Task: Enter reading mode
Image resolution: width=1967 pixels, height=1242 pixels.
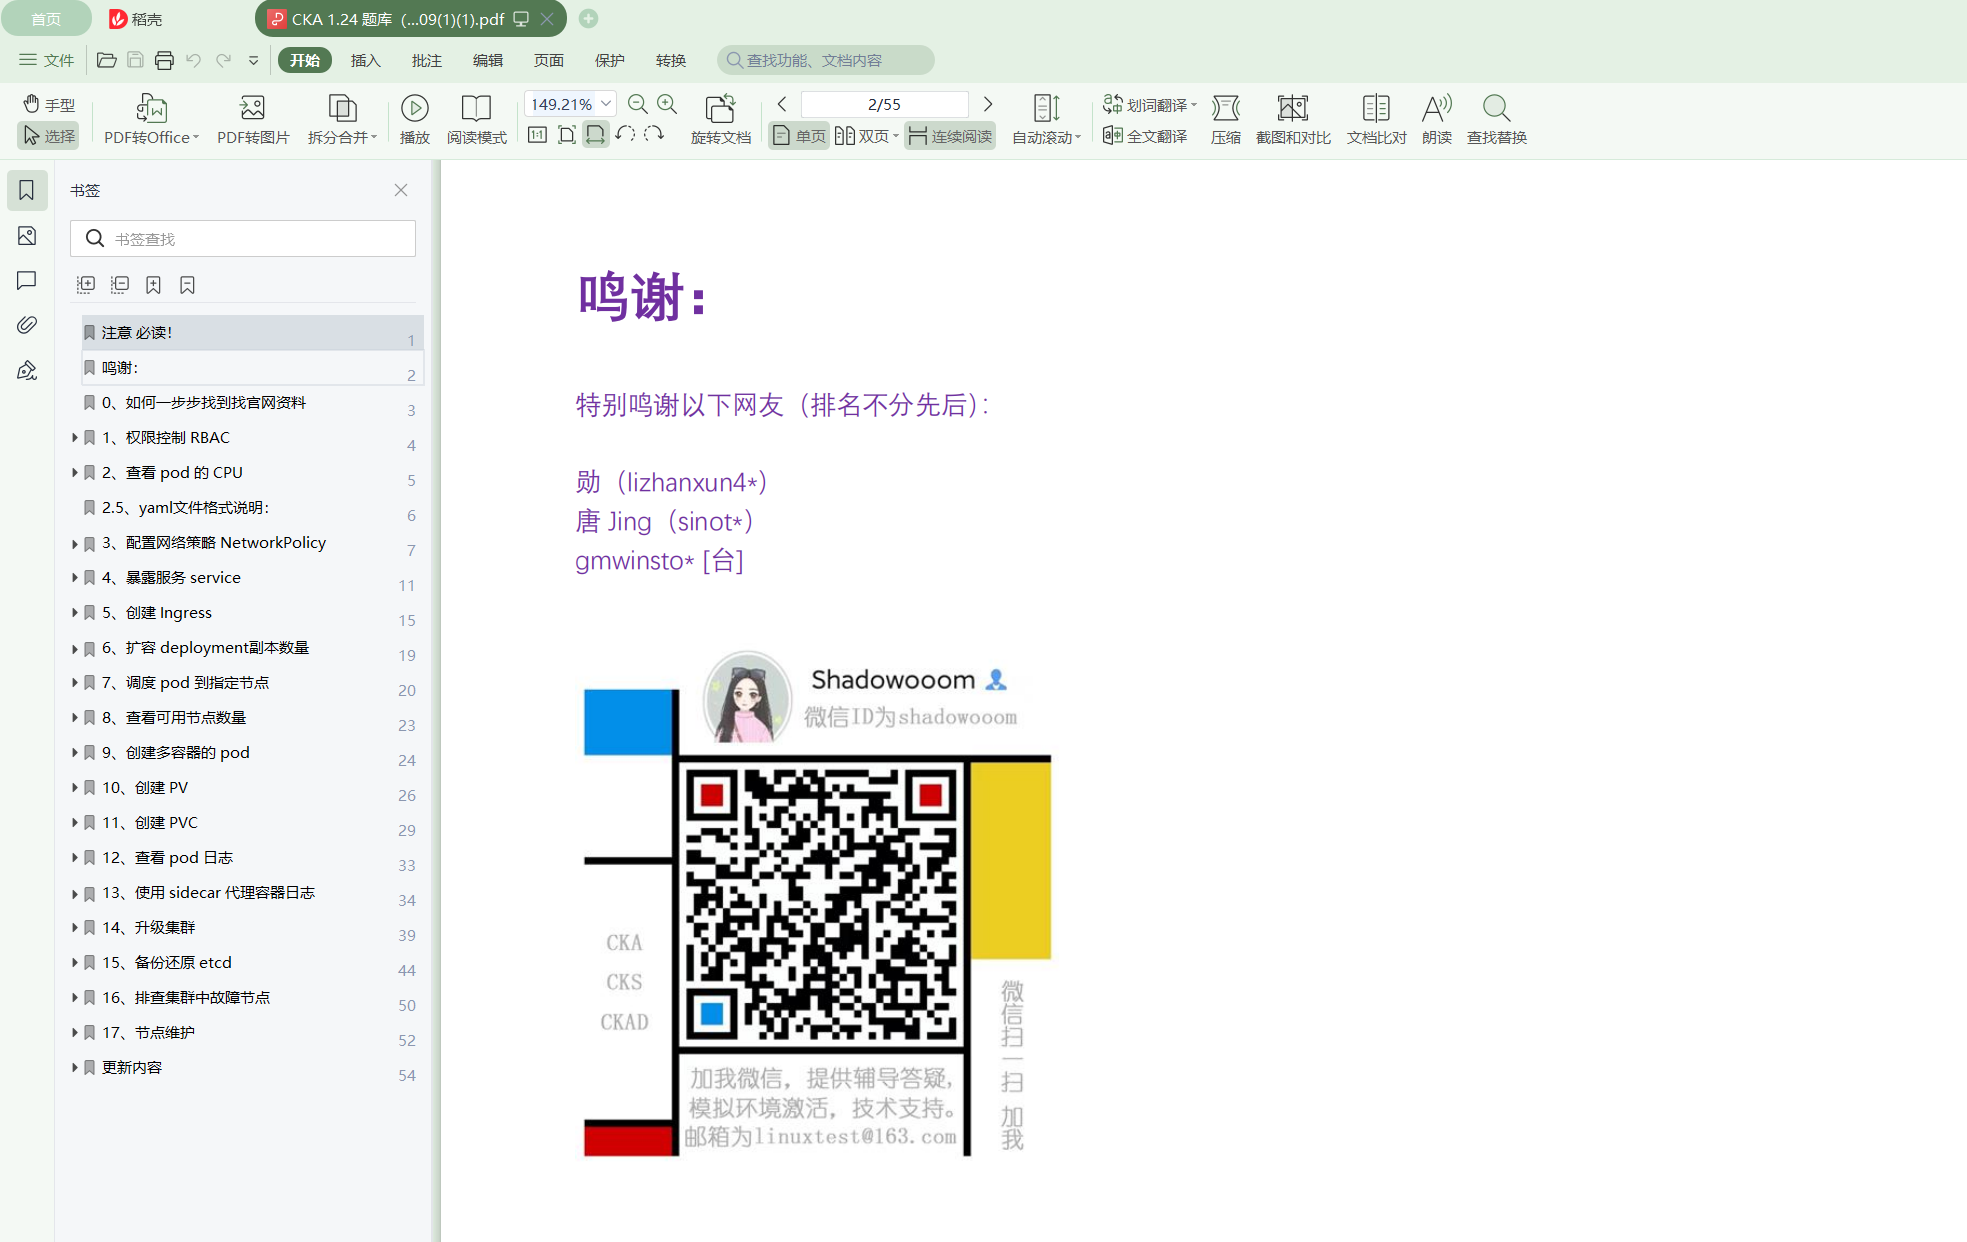Action: 476,119
